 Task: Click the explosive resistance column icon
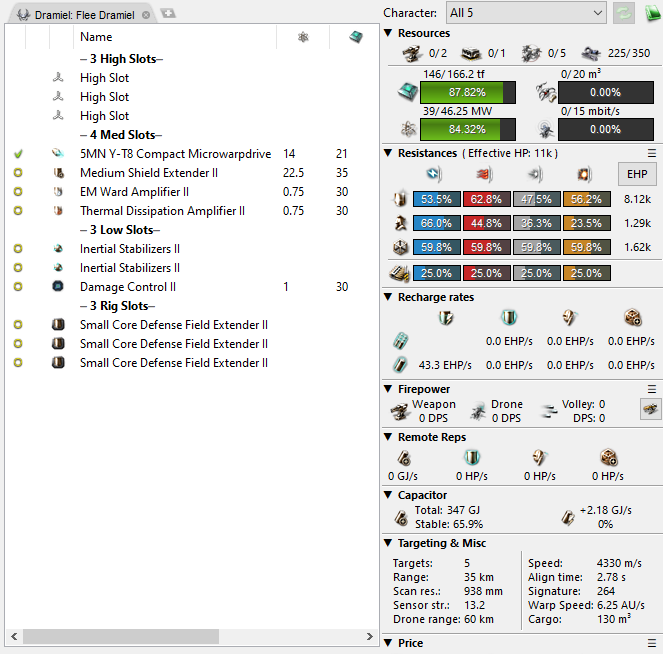click(584, 173)
